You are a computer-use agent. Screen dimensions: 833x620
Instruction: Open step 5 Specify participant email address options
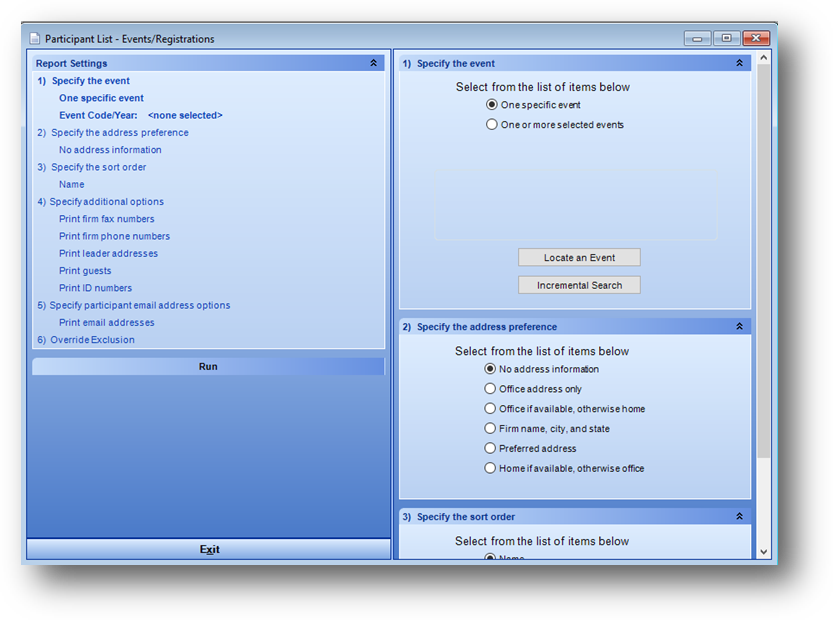(x=133, y=305)
